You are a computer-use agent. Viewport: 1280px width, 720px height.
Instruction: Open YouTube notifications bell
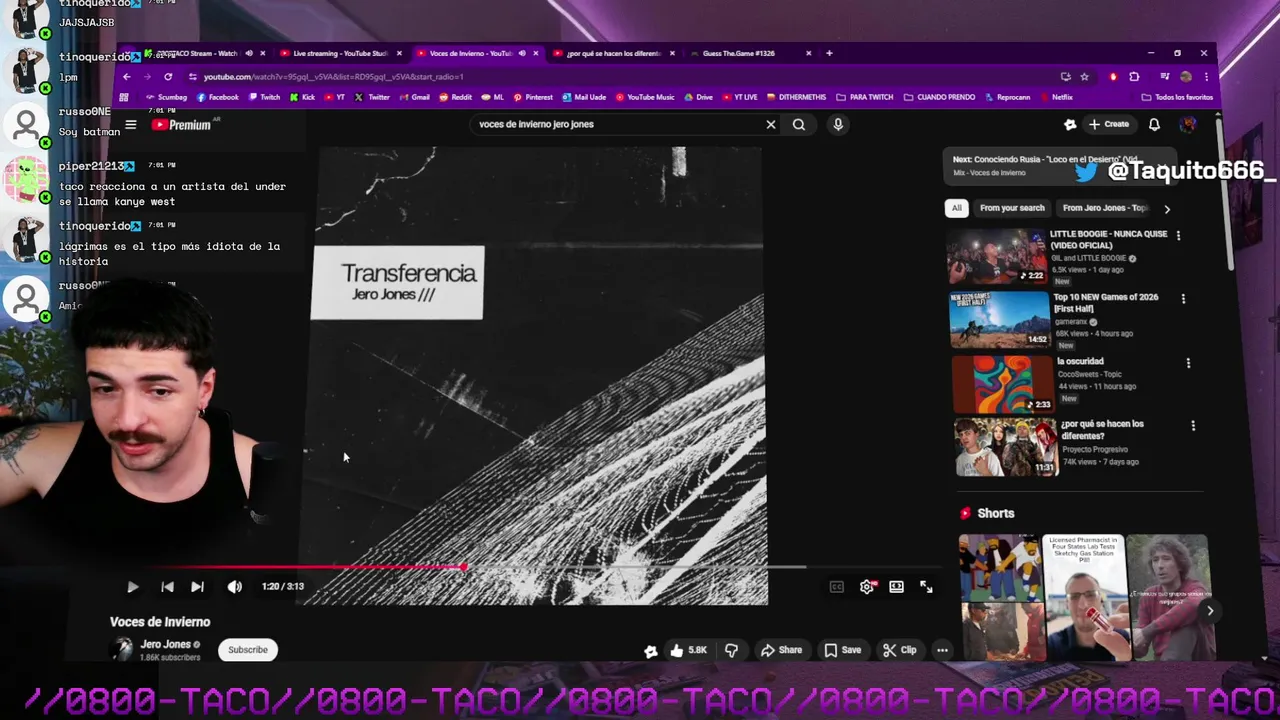pyautogui.click(x=1154, y=124)
